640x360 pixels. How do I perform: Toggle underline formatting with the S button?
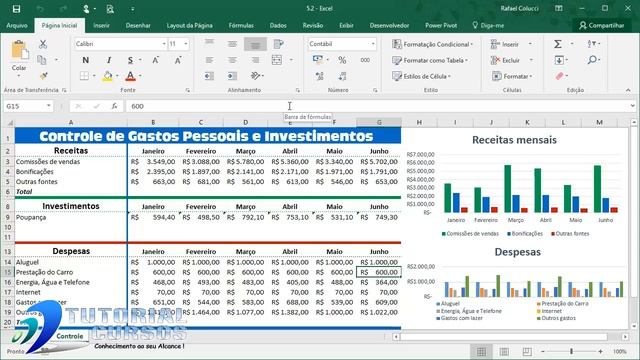[130, 60]
